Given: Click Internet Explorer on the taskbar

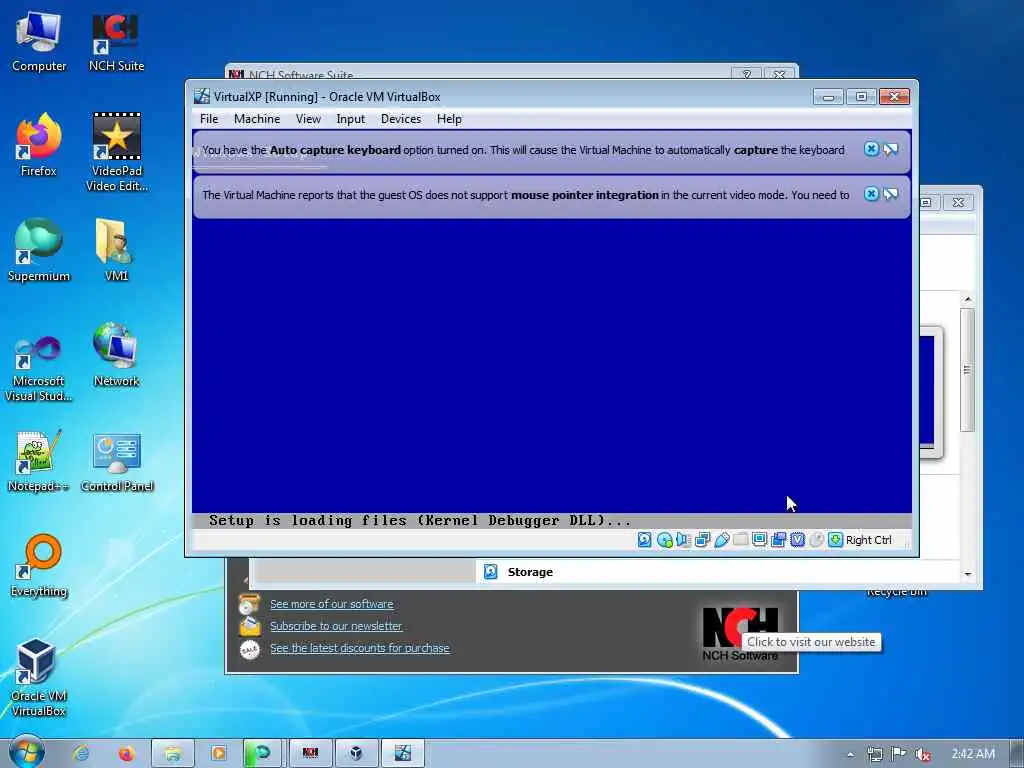Looking at the screenshot, I should [81, 754].
